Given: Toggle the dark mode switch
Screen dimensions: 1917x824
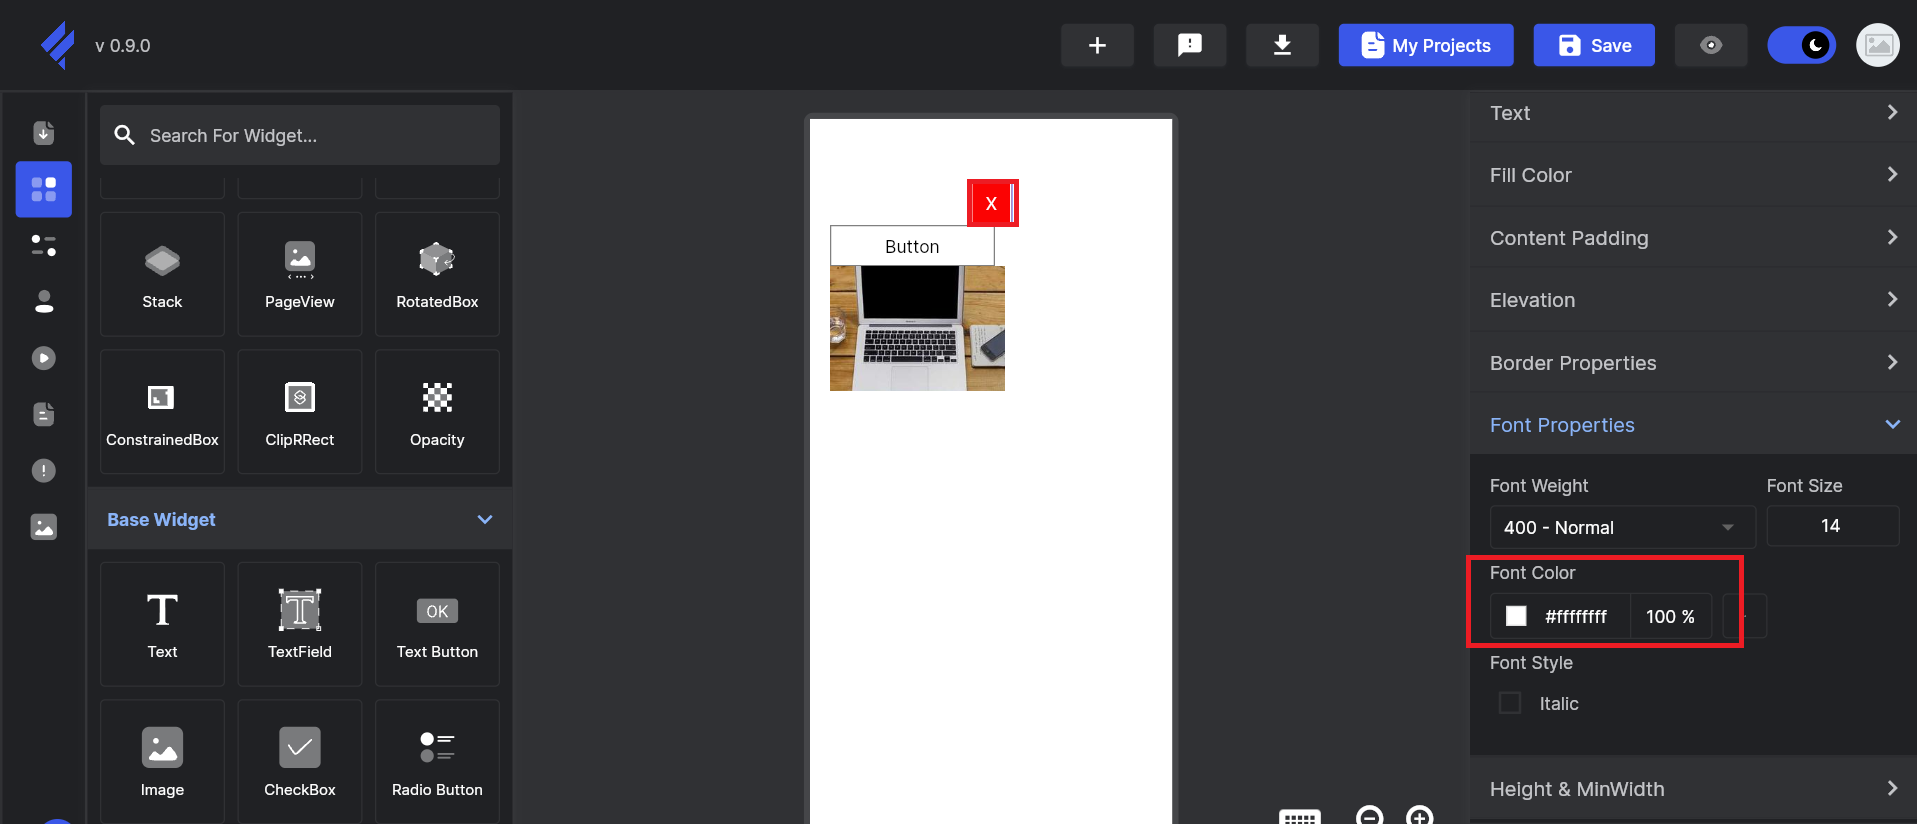Looking at the screenshot, I should point(1801,45).
